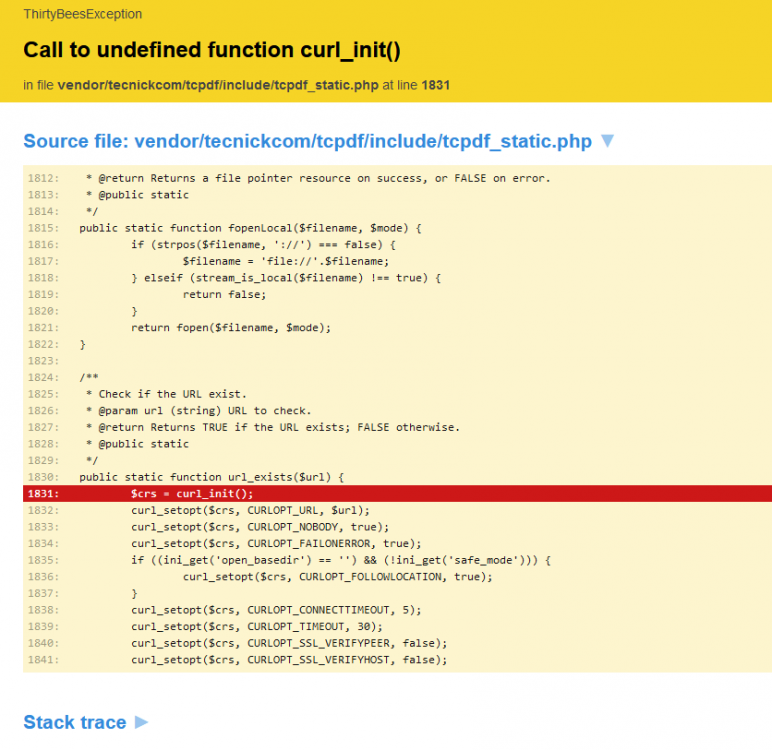
Task: Click the 'Stack trace' heading text
Action: 75,722
